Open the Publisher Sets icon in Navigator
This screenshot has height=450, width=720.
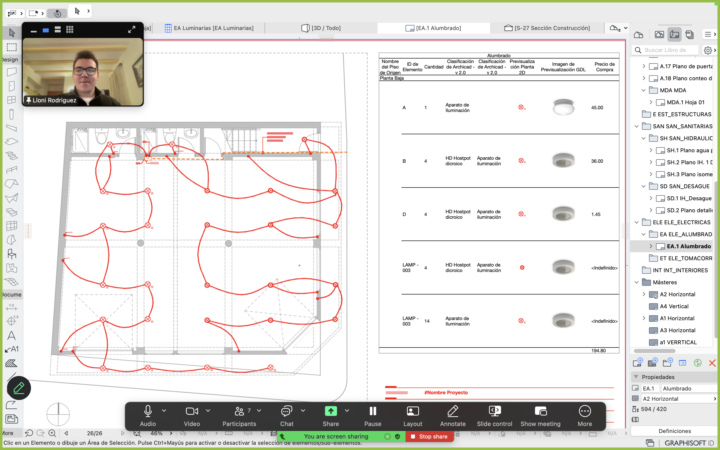click(690, 34)
